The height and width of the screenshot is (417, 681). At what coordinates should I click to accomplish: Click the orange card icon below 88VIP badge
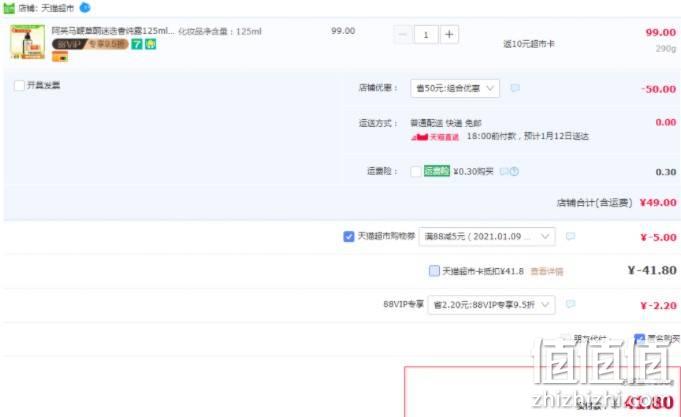tap(60, 56)
